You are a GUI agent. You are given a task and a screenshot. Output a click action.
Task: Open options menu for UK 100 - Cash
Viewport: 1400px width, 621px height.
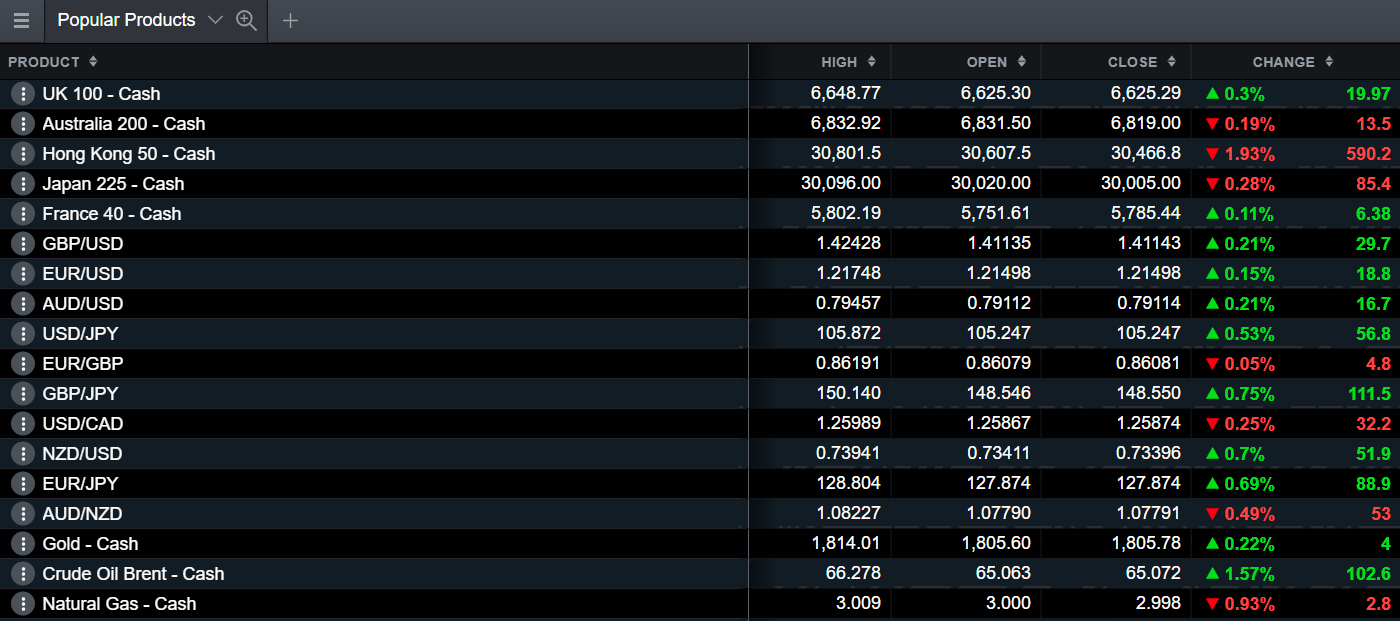coord(23,94)
